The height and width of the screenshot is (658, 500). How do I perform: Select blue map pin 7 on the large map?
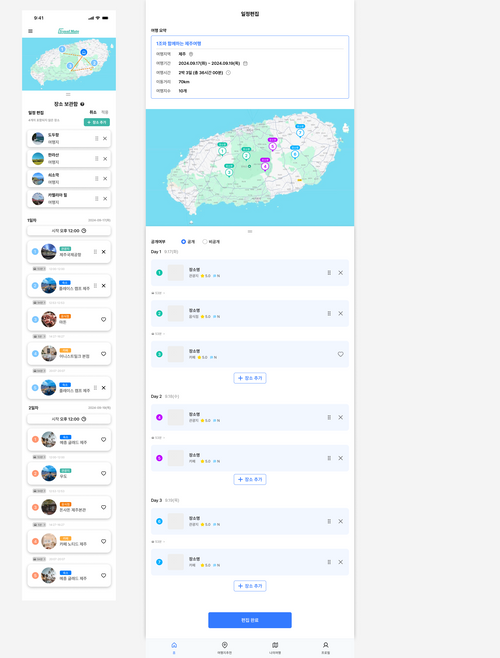pos(300,132)
